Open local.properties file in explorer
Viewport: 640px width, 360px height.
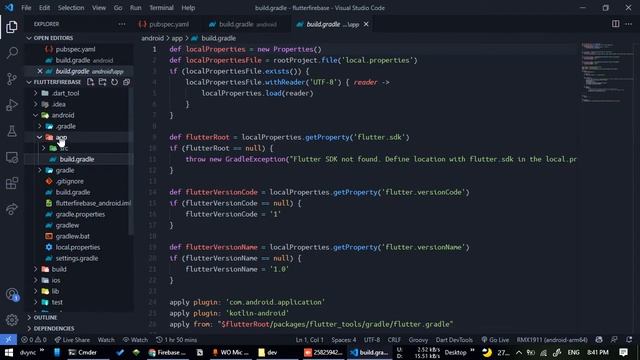point(78,247)
